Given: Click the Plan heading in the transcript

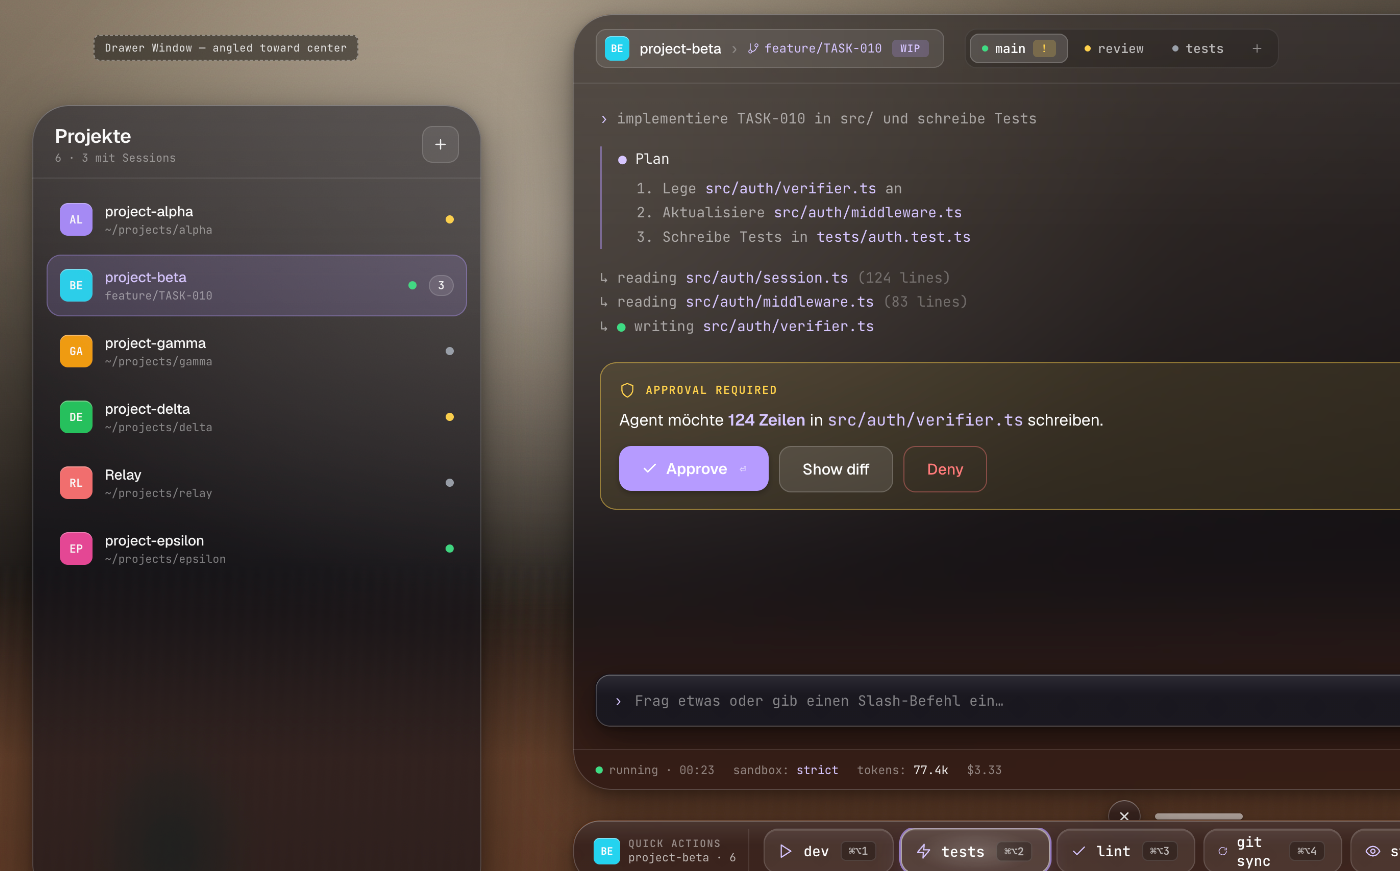Looking at the screenshot, I should coord(652,159).
